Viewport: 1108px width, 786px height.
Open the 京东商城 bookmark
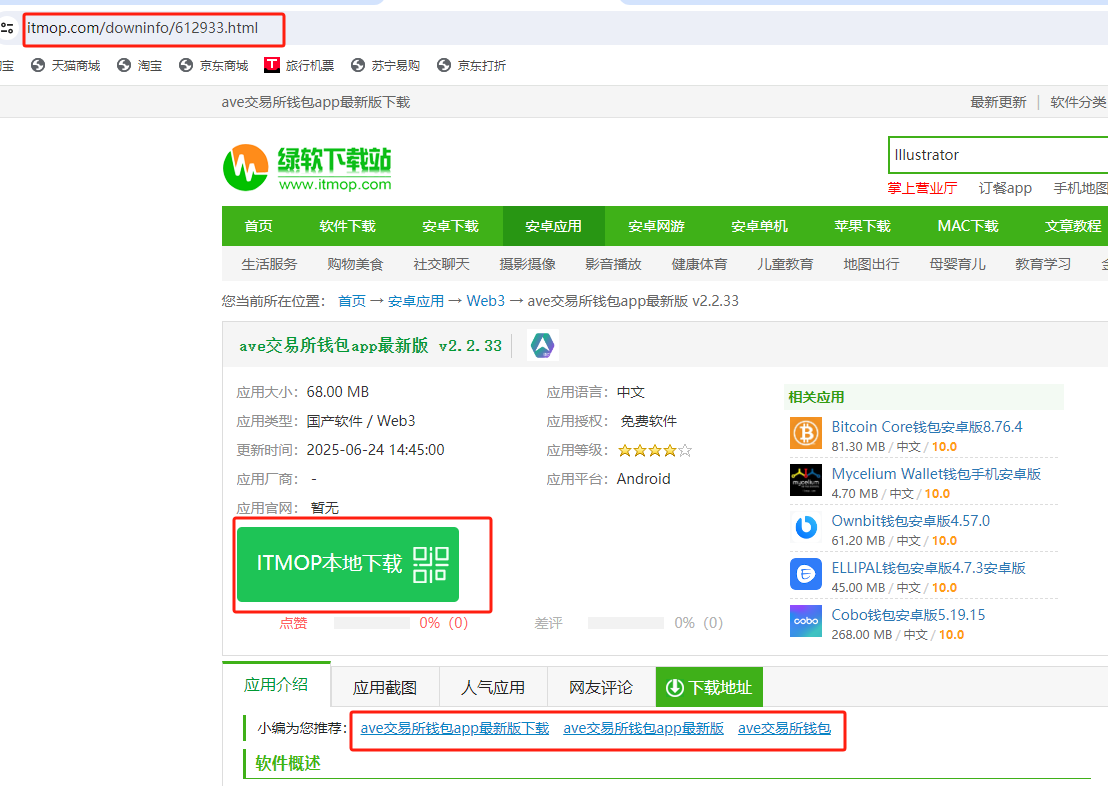213,65
